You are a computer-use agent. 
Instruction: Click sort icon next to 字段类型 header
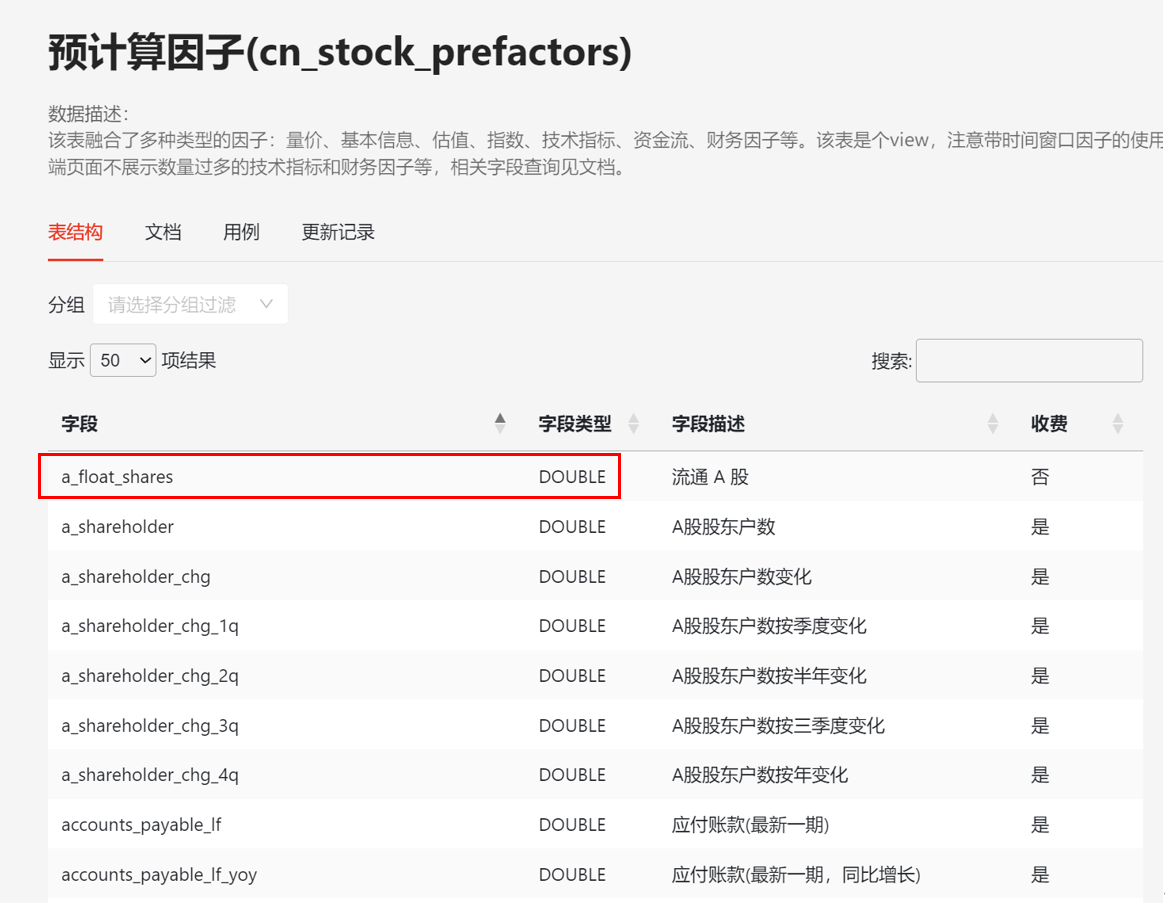pos(633,424)
